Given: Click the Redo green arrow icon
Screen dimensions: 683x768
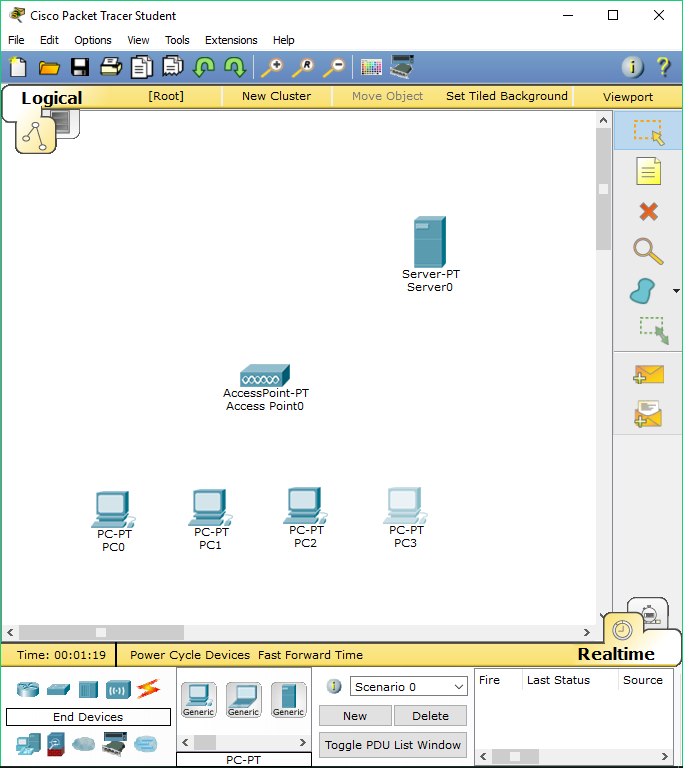Looking at the screenshot, I should (235, 67).
